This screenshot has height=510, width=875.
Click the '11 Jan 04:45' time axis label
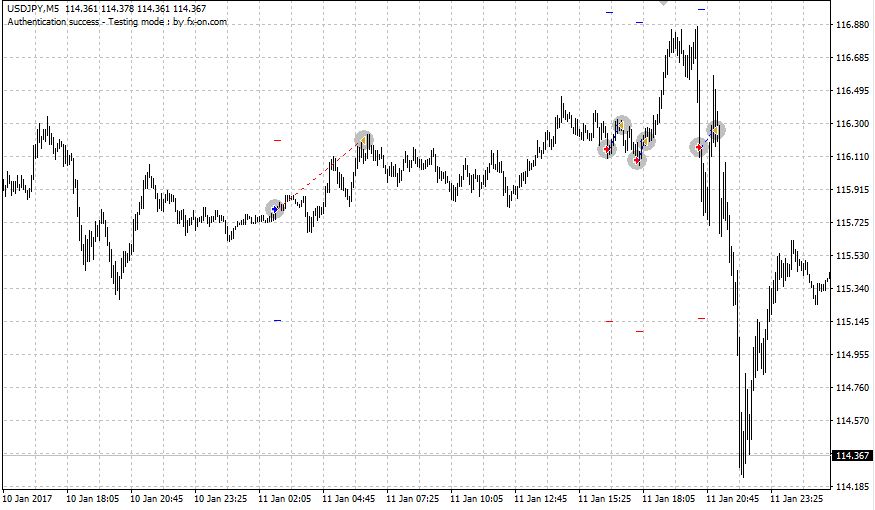349,498
